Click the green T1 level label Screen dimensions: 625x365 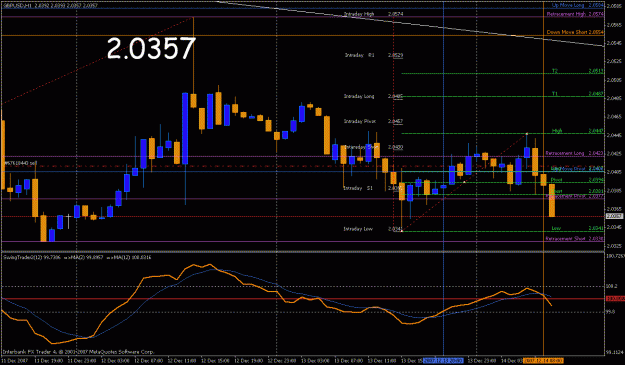555,94
